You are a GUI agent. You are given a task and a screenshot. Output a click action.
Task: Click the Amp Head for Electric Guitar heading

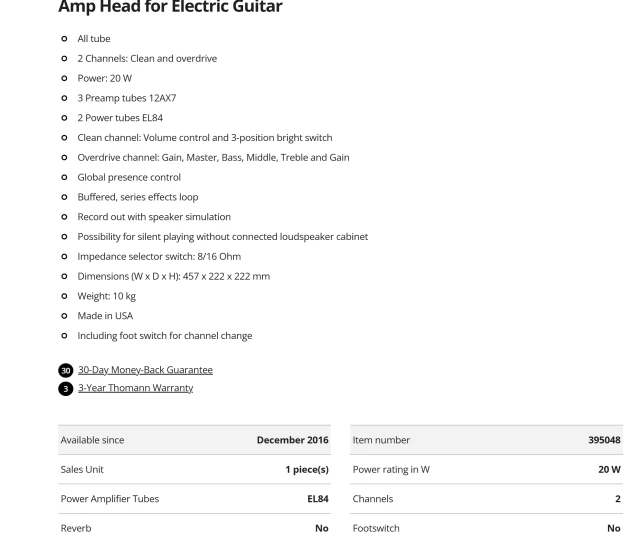(x=170, y=7)
